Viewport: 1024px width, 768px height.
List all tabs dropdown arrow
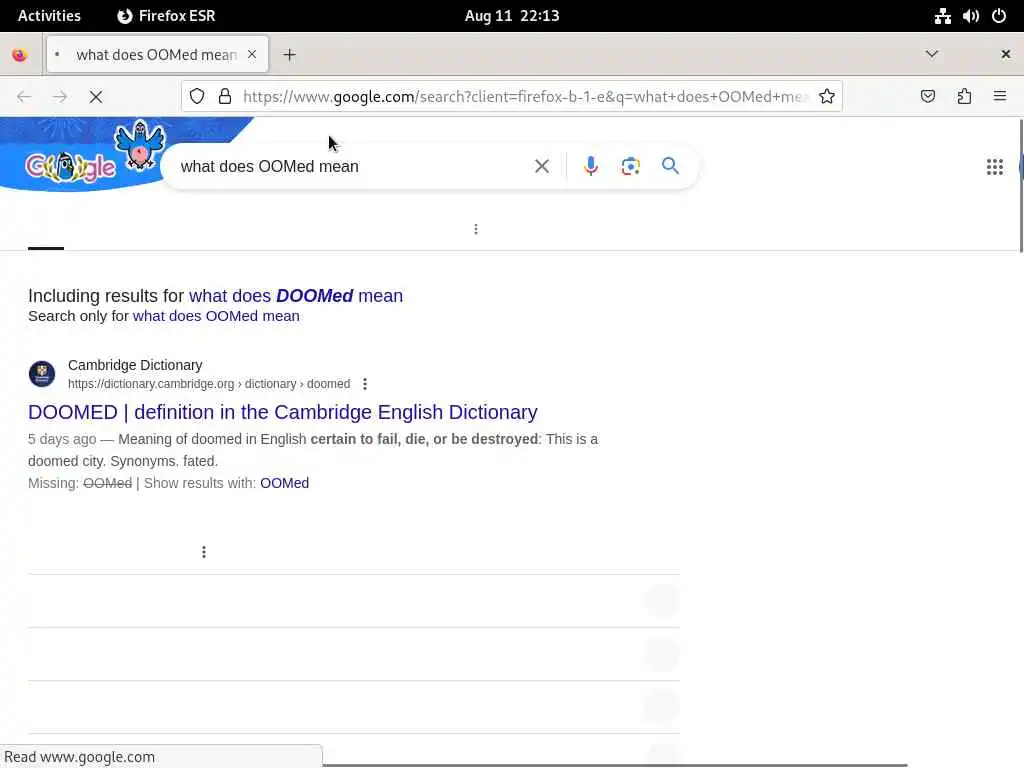[x=932, y=54]
